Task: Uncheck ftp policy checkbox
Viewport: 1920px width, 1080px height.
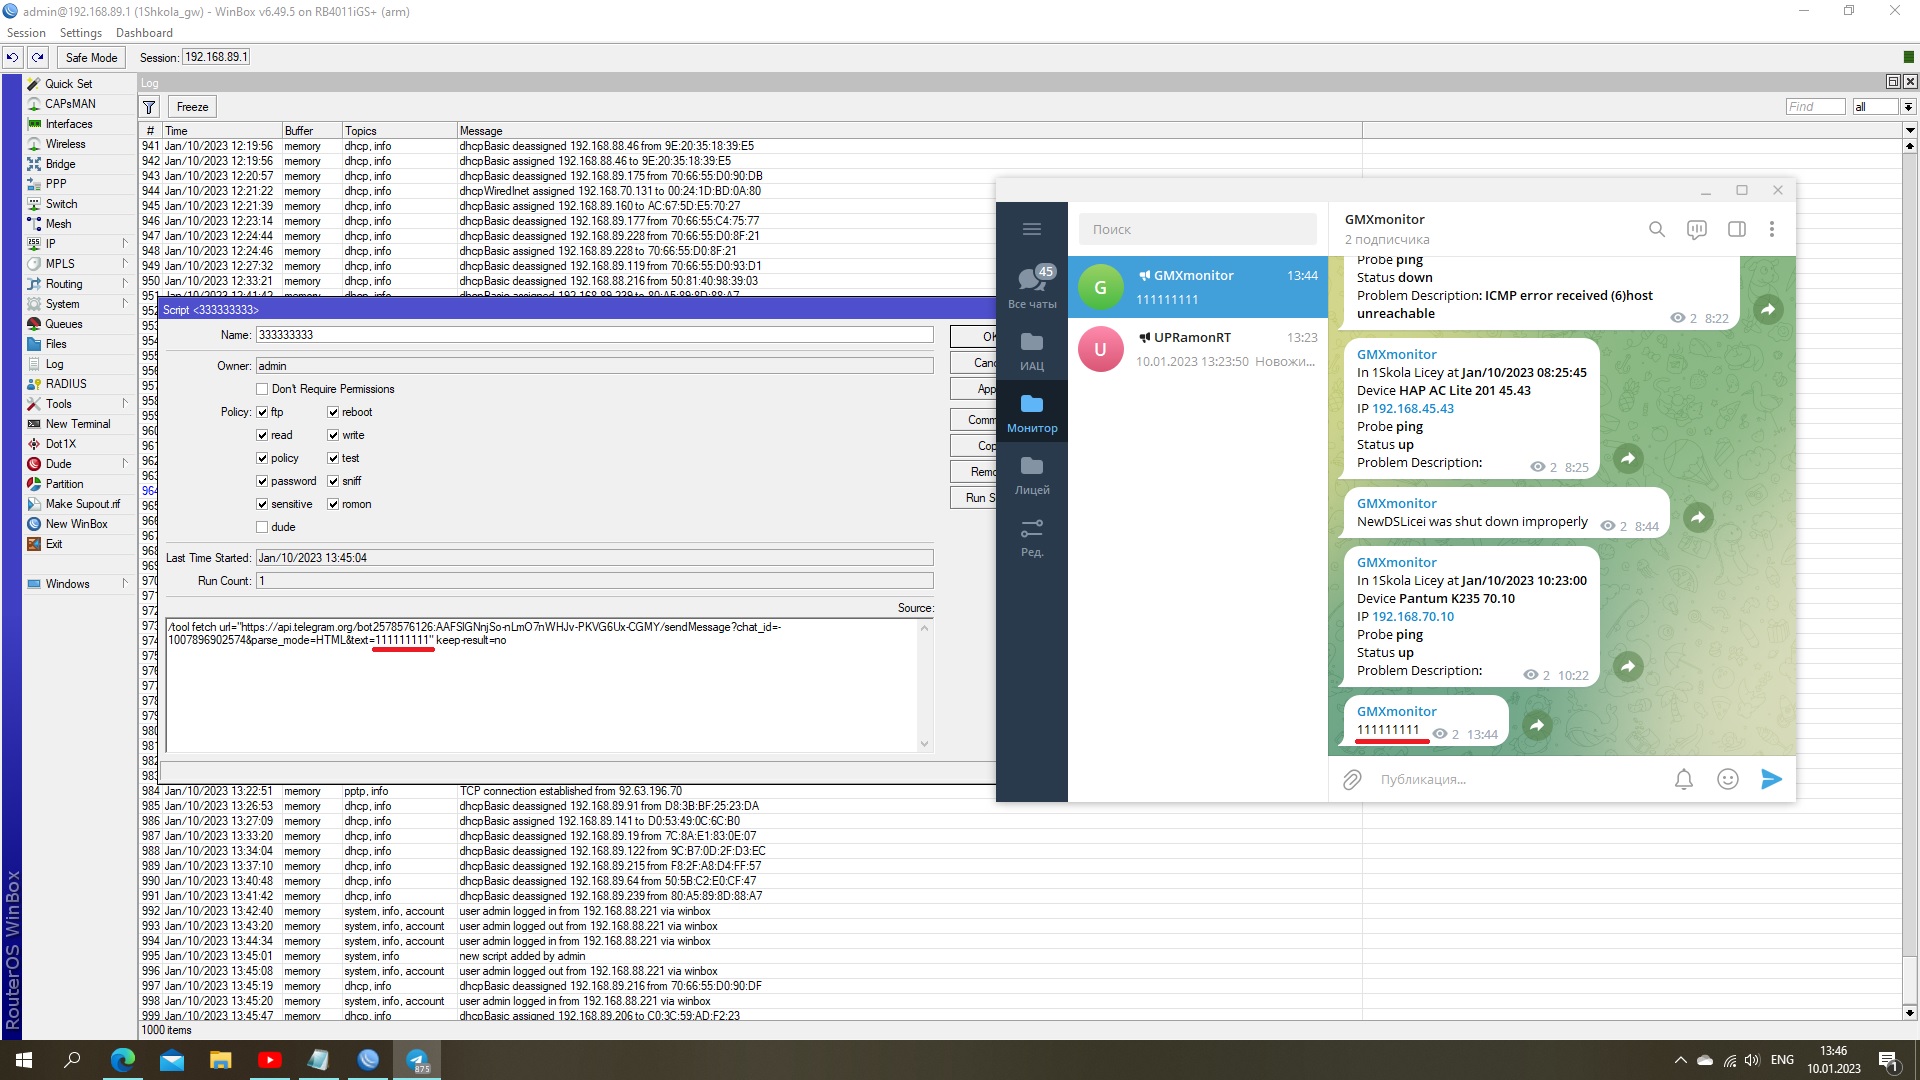Action: 262,412
